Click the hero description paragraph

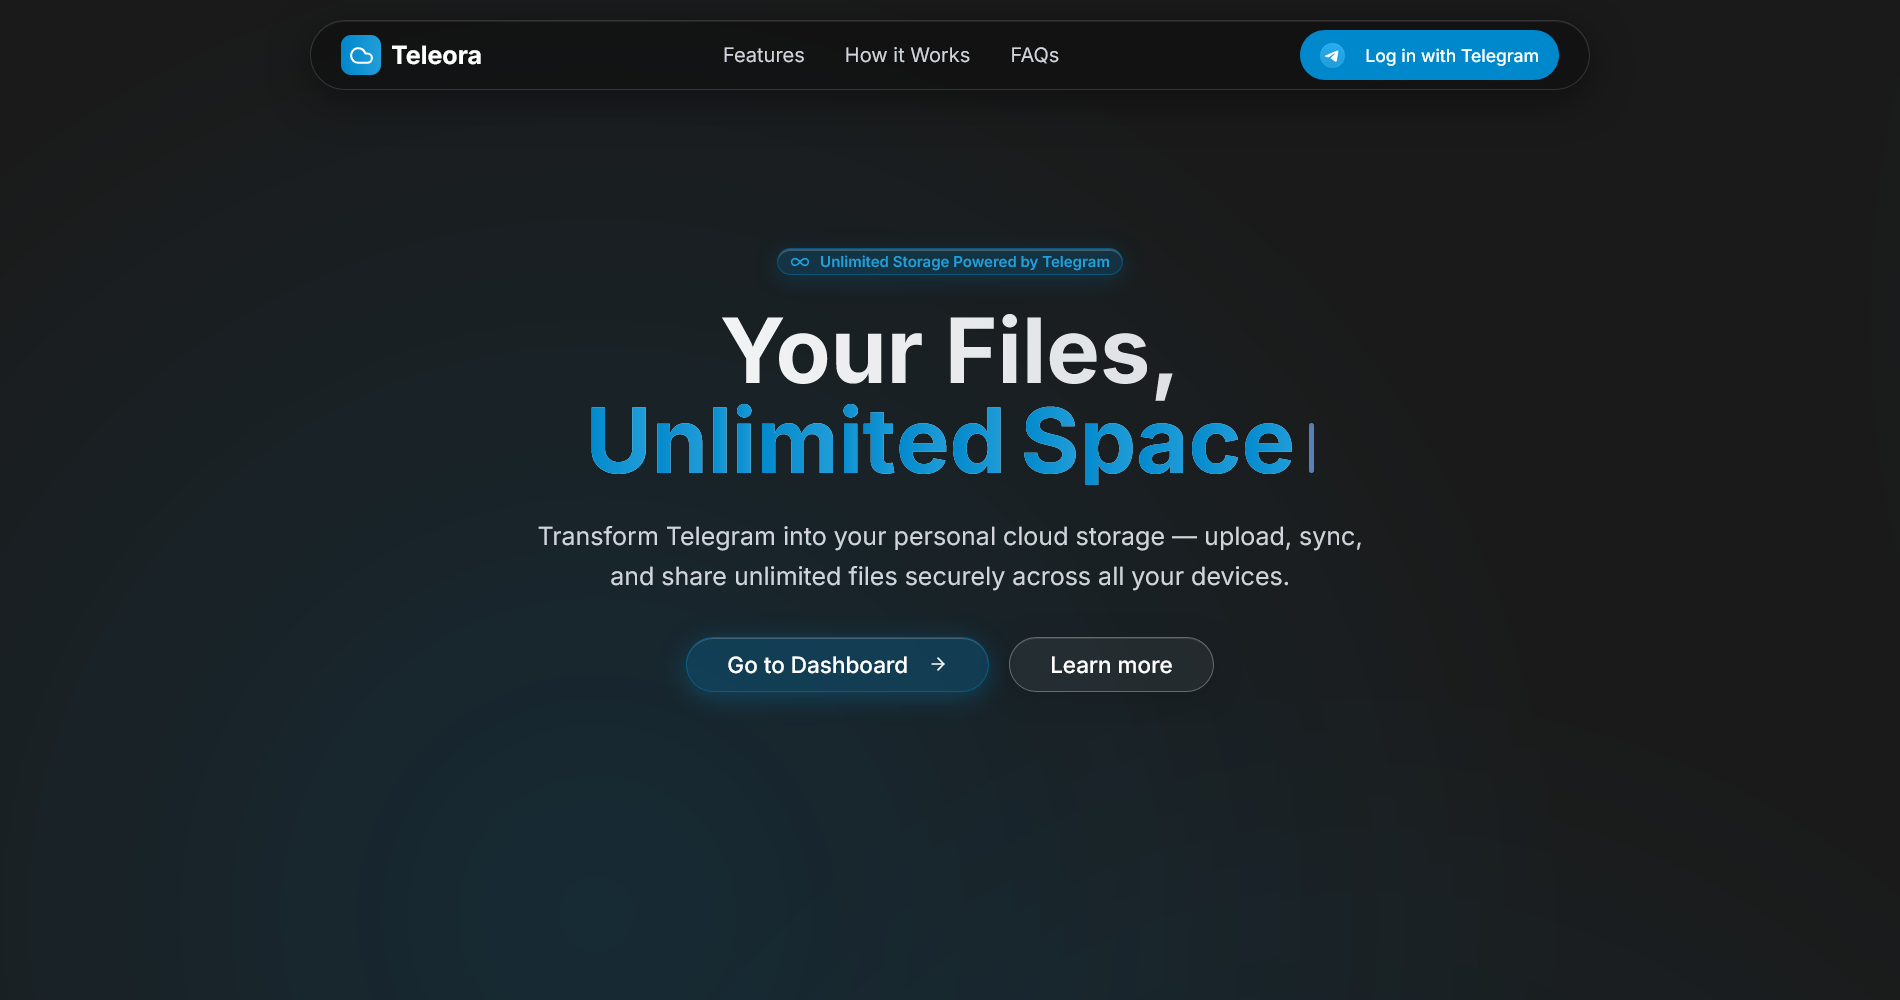click(x=949, y=556)
